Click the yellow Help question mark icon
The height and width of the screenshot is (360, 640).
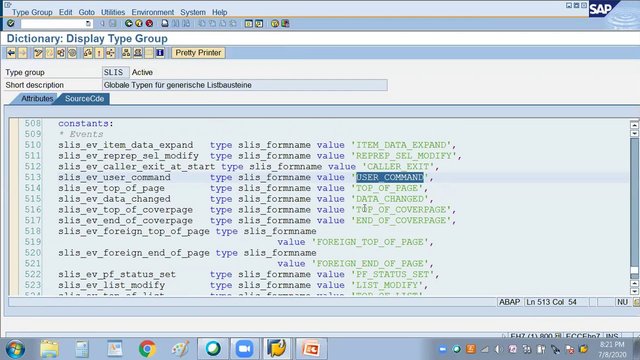[275, 24]
